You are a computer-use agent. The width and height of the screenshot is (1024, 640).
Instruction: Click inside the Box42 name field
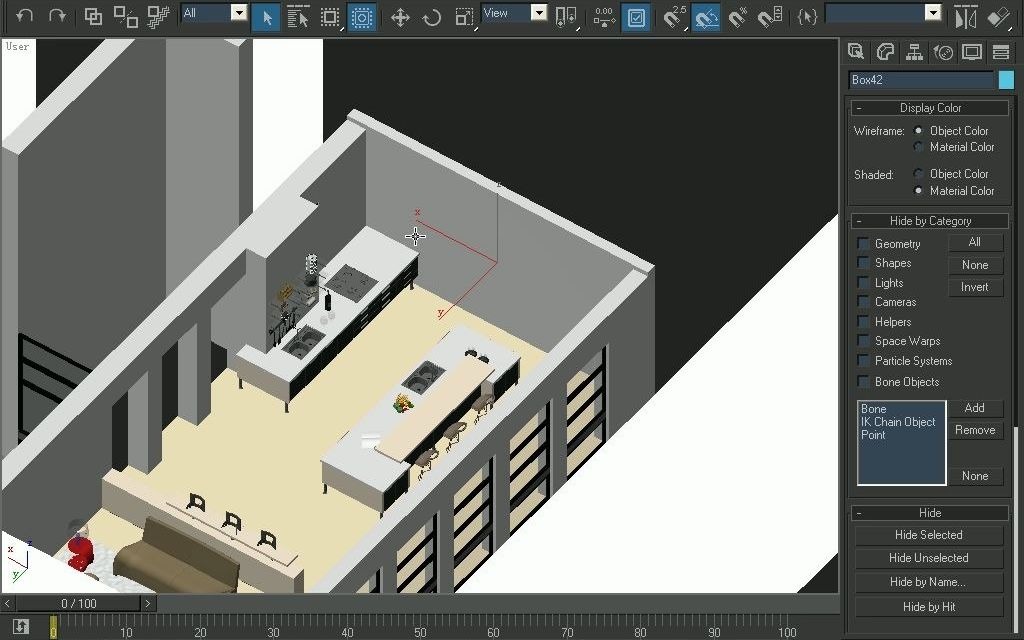tap(920, 79)
